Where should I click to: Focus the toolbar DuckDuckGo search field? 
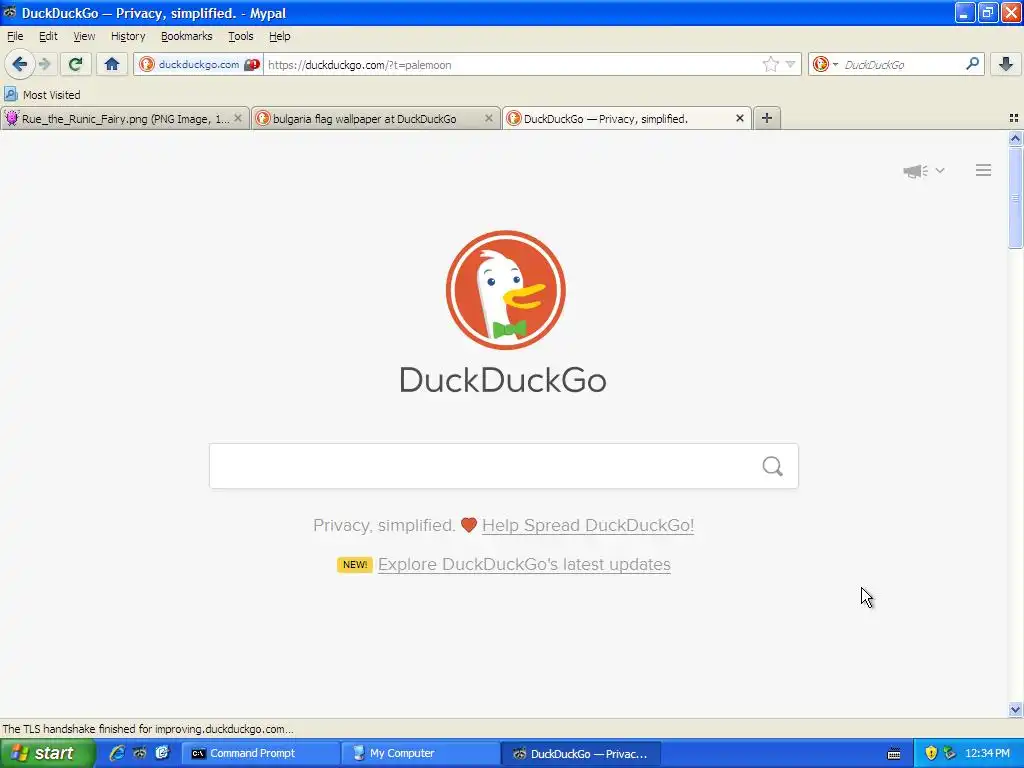901,65
